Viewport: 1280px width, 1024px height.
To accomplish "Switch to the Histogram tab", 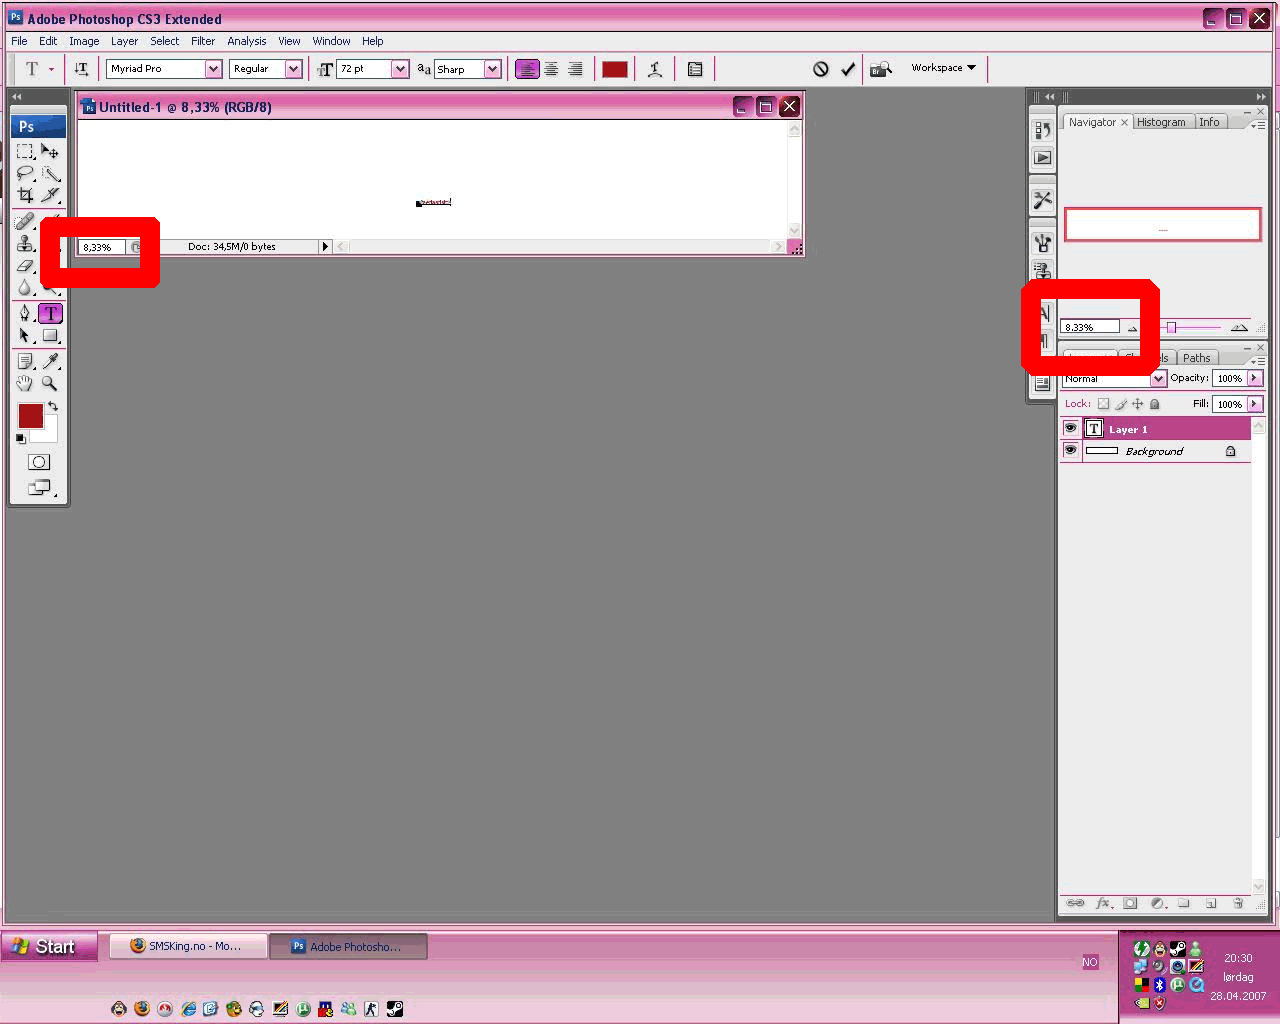I will (x=1161, y=122).
